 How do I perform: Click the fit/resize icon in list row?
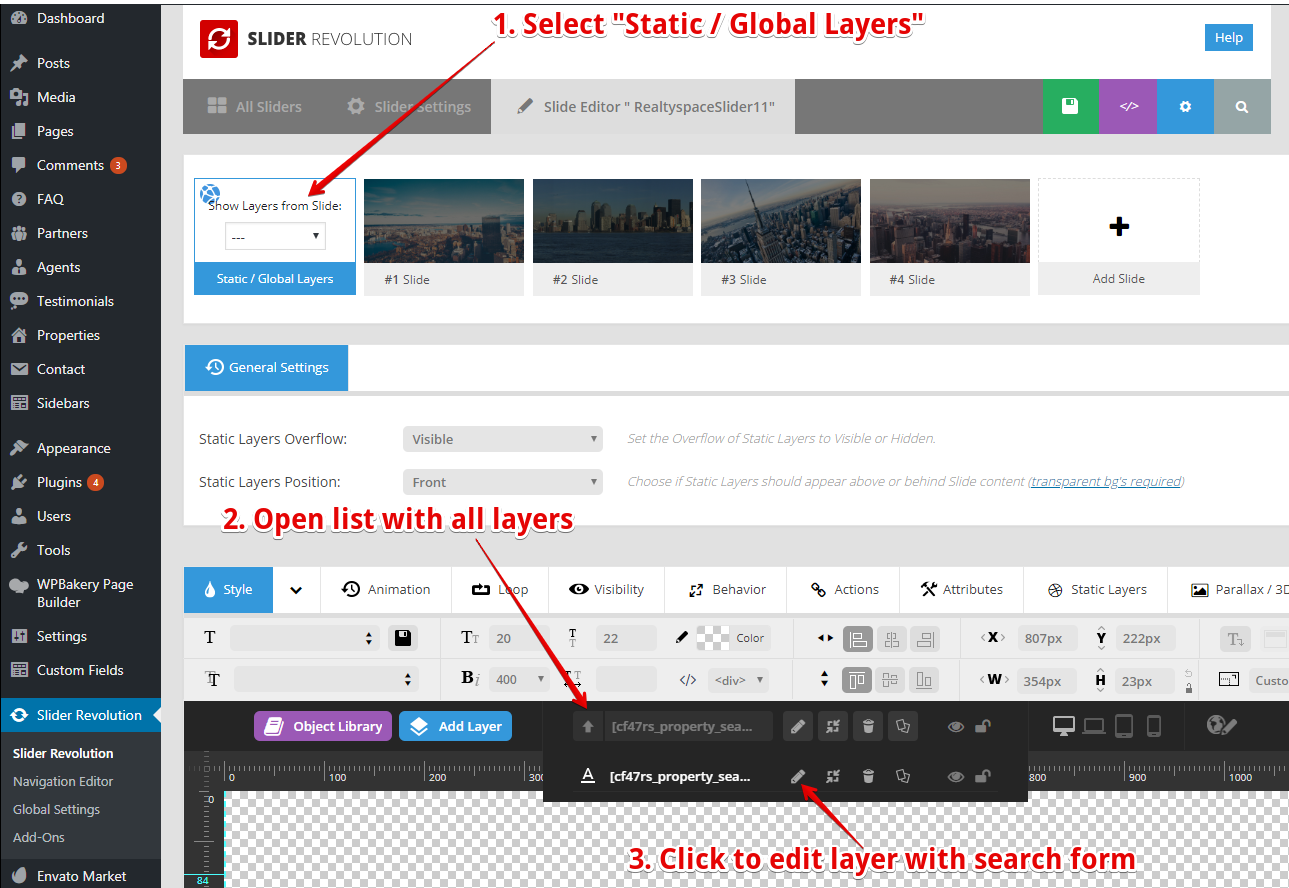tap(832, 776)
